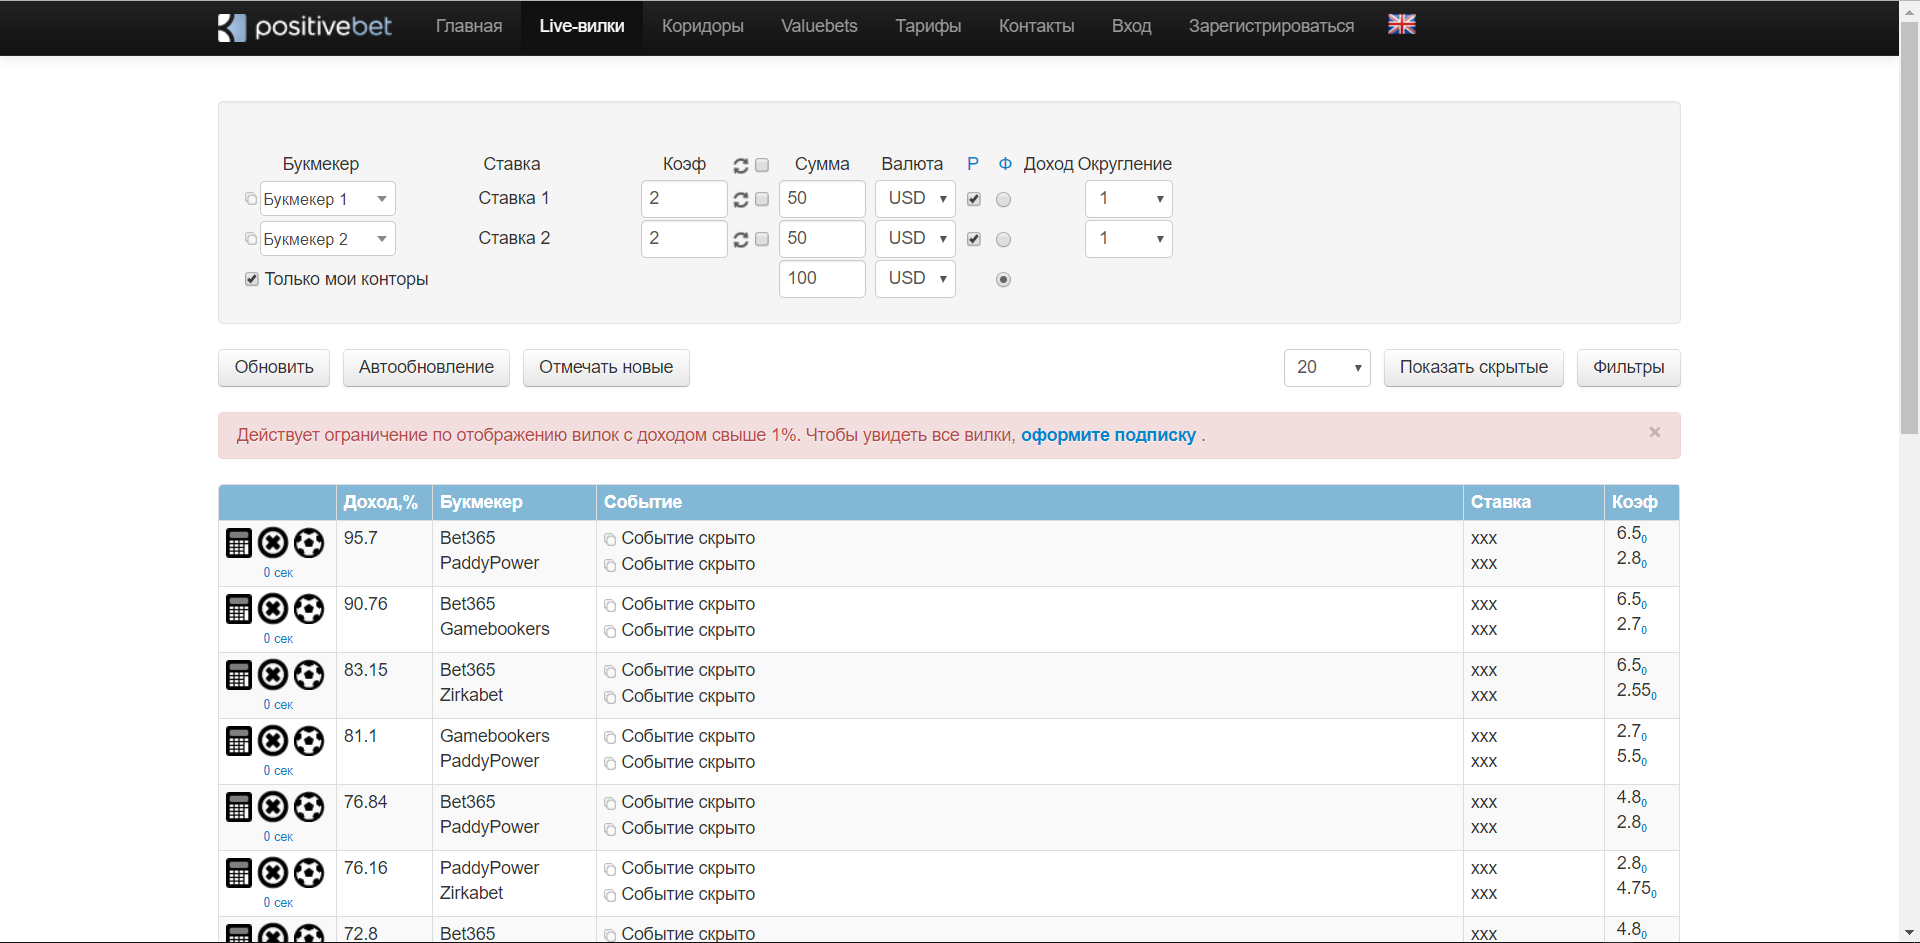Open rounding dropdown for Ставка 2
Viewport: 1920px width, 943px height.
[1129, 239]
